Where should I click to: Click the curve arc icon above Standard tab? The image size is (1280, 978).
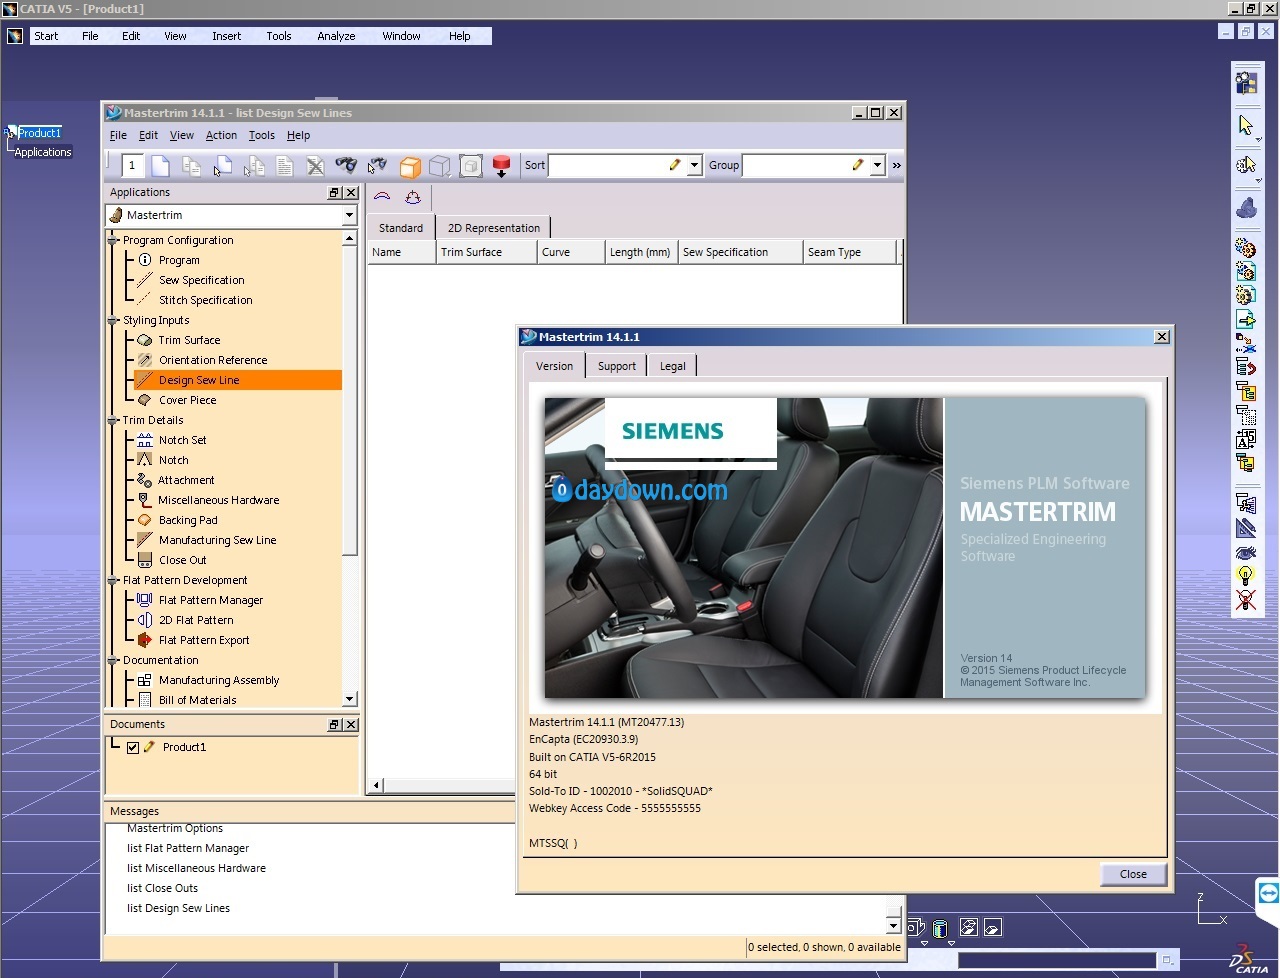click(382, 197)
